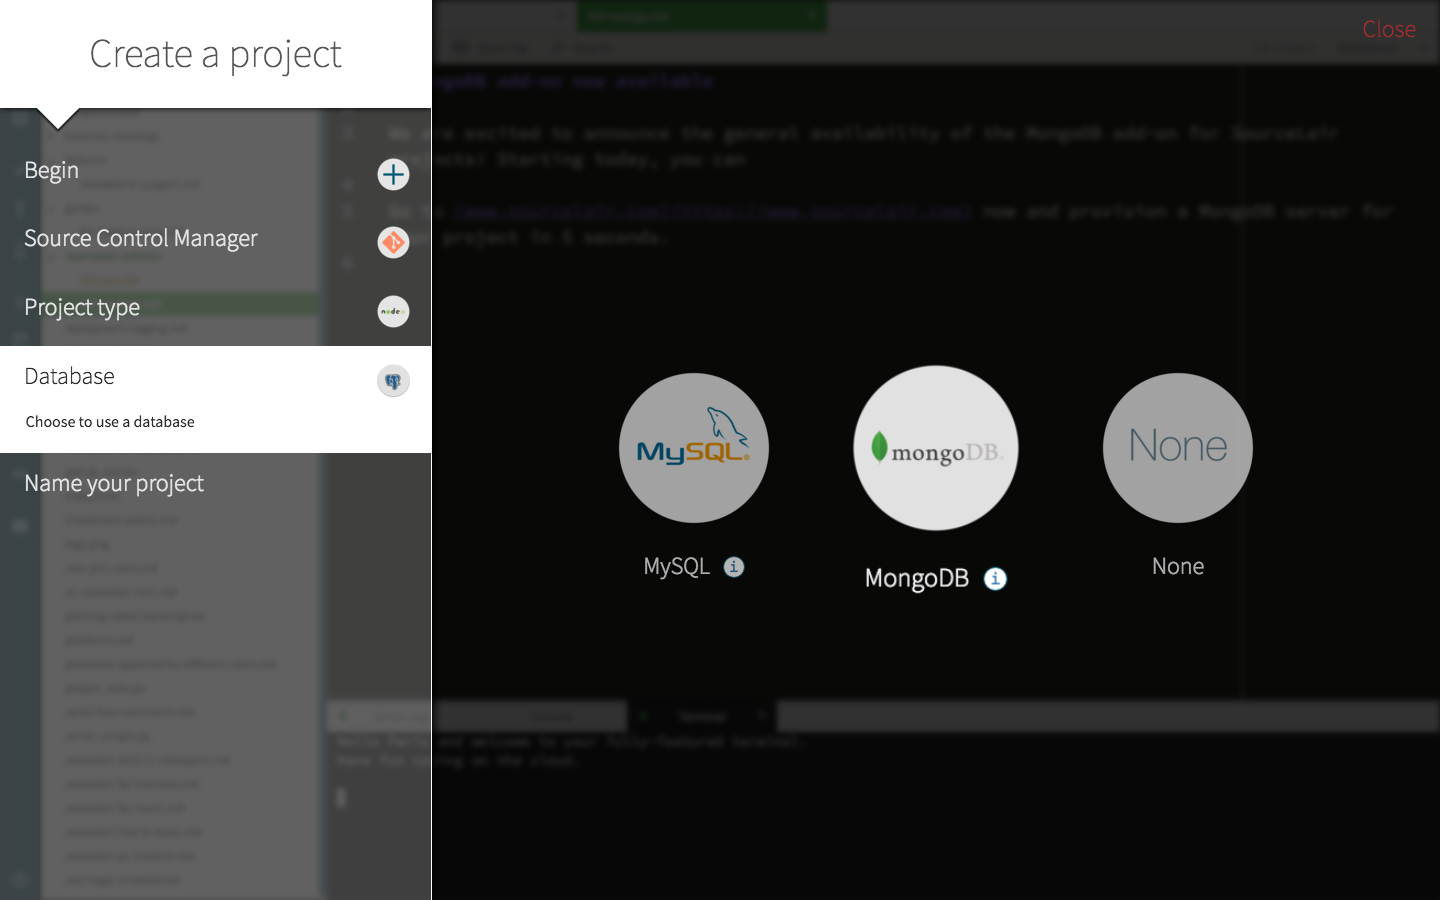Screen dimensions: 1440x900
Task: Expand the Source Control Manager step
Action: coord(140,238)
